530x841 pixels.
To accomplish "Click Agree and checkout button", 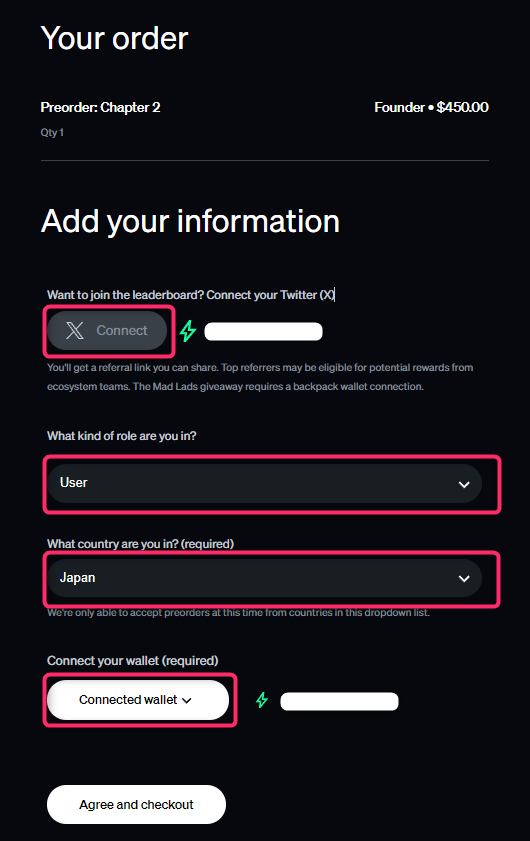I will [x=136, y=805].
